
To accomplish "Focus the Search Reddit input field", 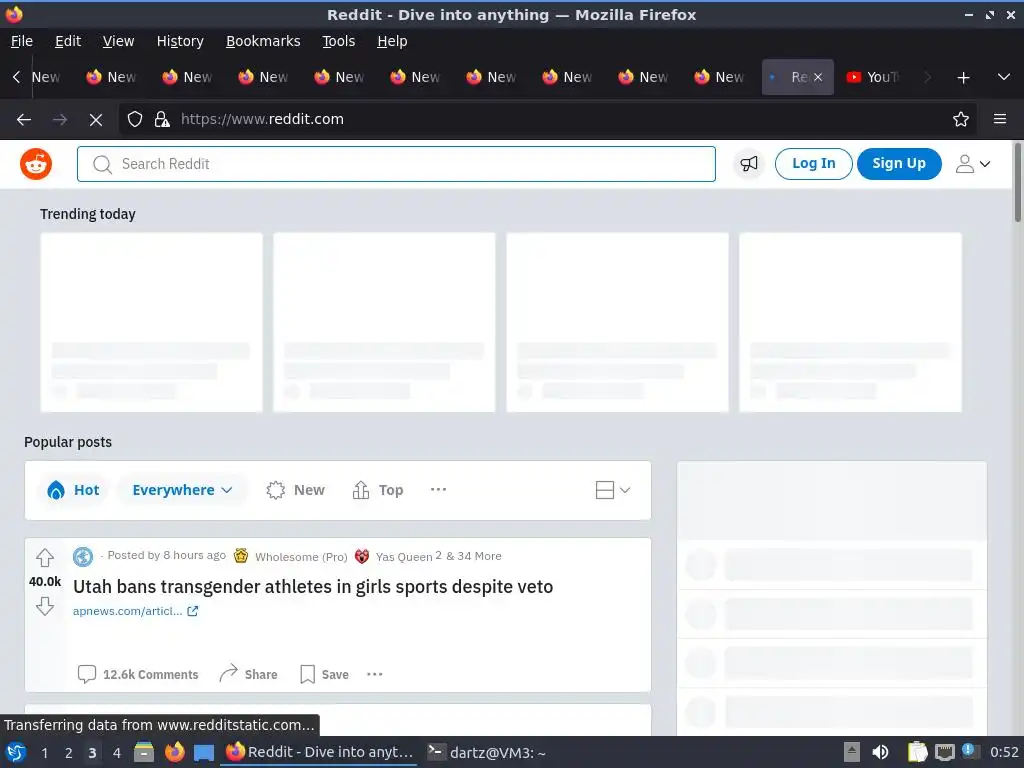I will tap(396, 164).
